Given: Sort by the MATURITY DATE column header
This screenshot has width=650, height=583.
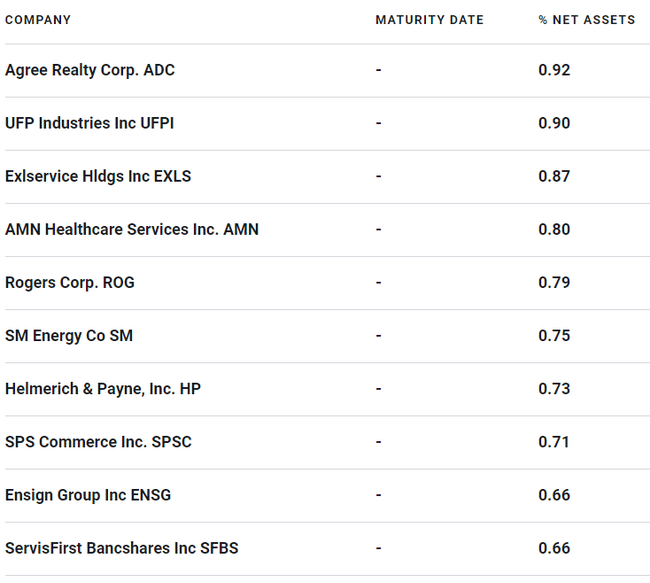Looking at the screenshot, I should [x=429, y=20].
